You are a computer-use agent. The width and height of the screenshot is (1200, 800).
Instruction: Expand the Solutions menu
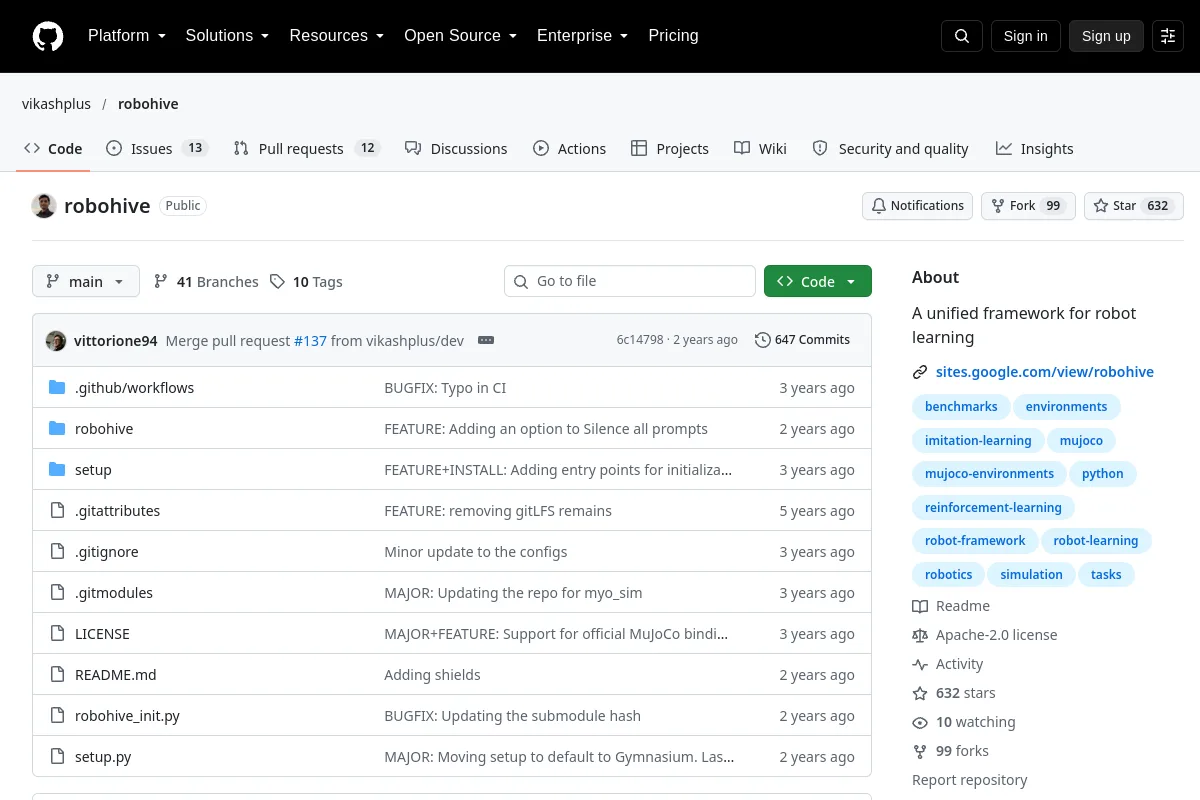[227, 36]
